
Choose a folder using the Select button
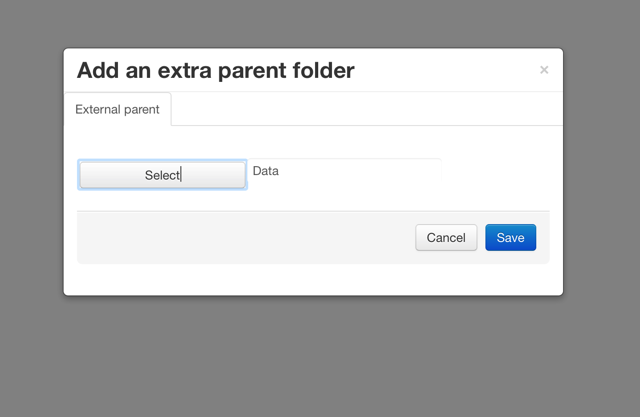click(162, 175)
